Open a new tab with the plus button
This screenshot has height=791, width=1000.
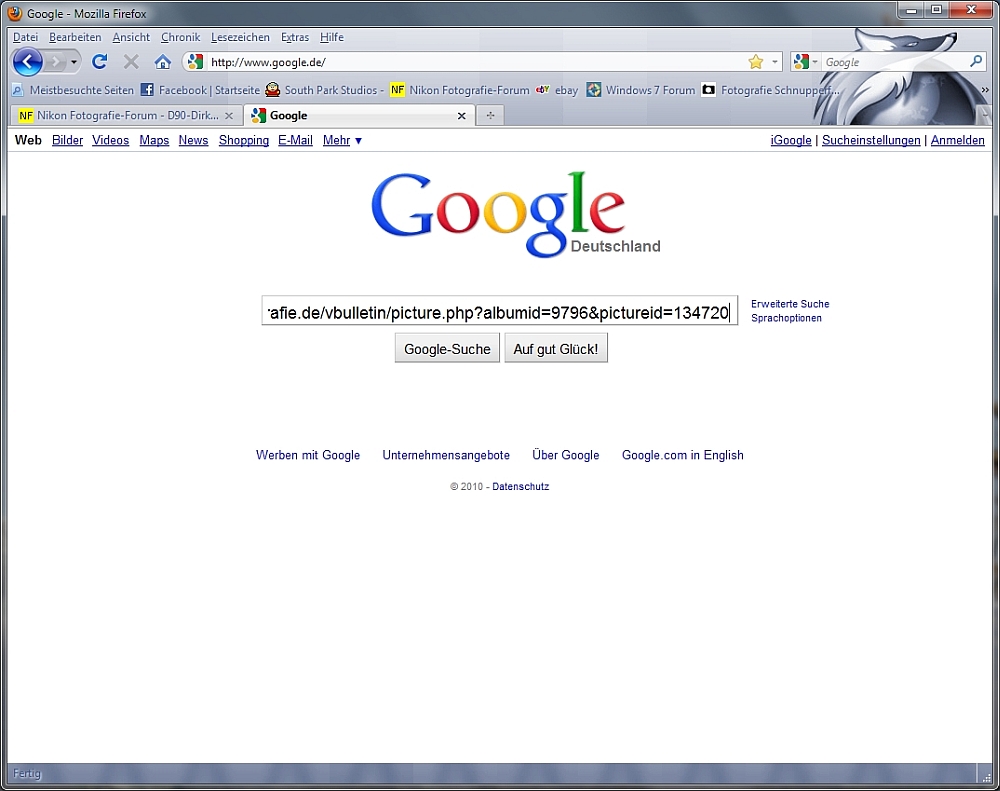[490, 115]
